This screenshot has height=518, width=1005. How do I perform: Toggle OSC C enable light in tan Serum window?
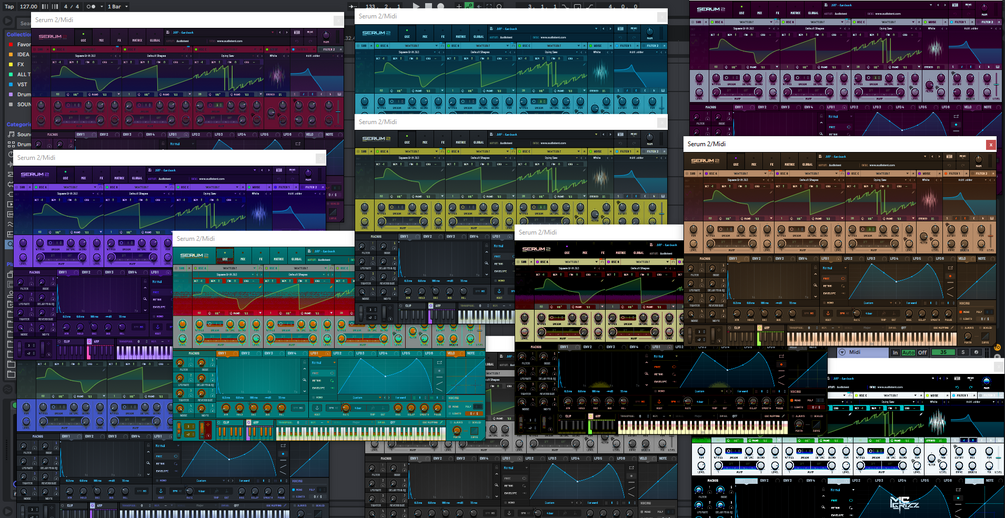[848, 173]
